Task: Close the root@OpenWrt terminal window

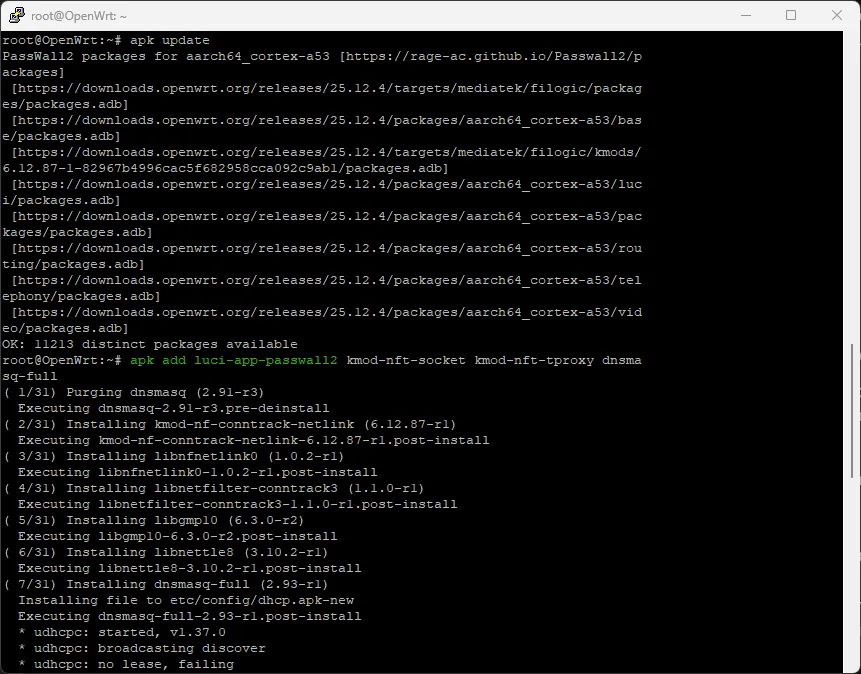Action: click(836, 15)
